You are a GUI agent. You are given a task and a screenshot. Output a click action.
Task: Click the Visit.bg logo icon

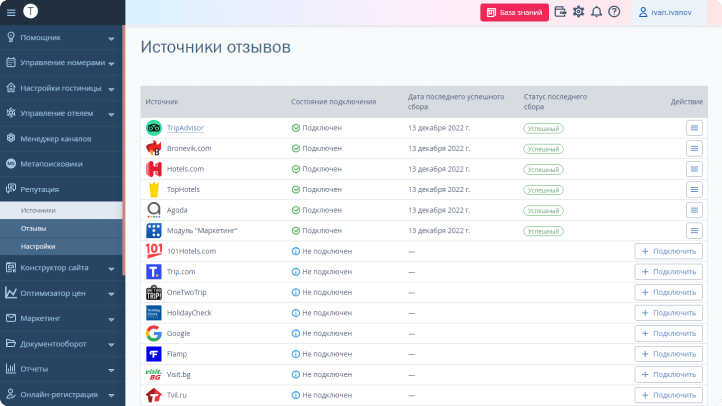click(x=154, y=374)
